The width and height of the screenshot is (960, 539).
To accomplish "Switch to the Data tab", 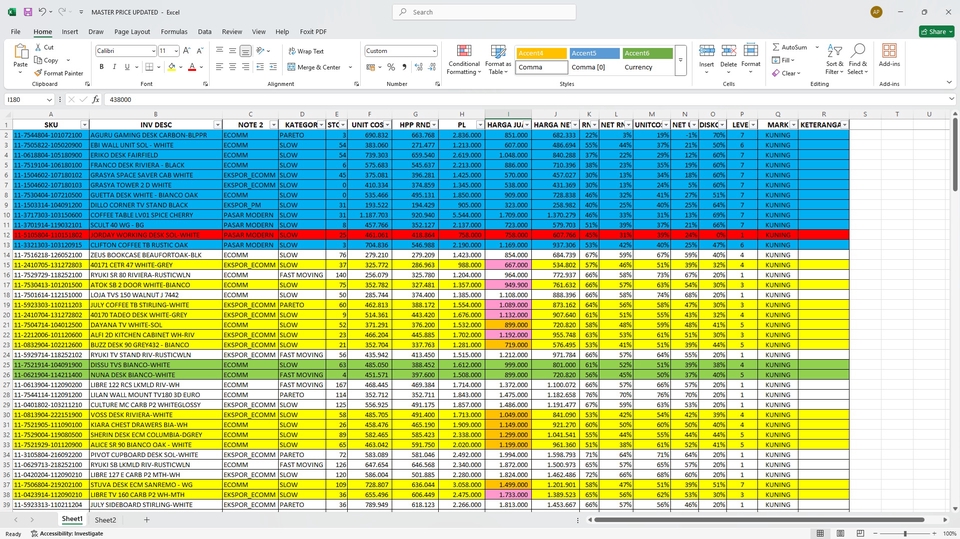I will point(204,31).
